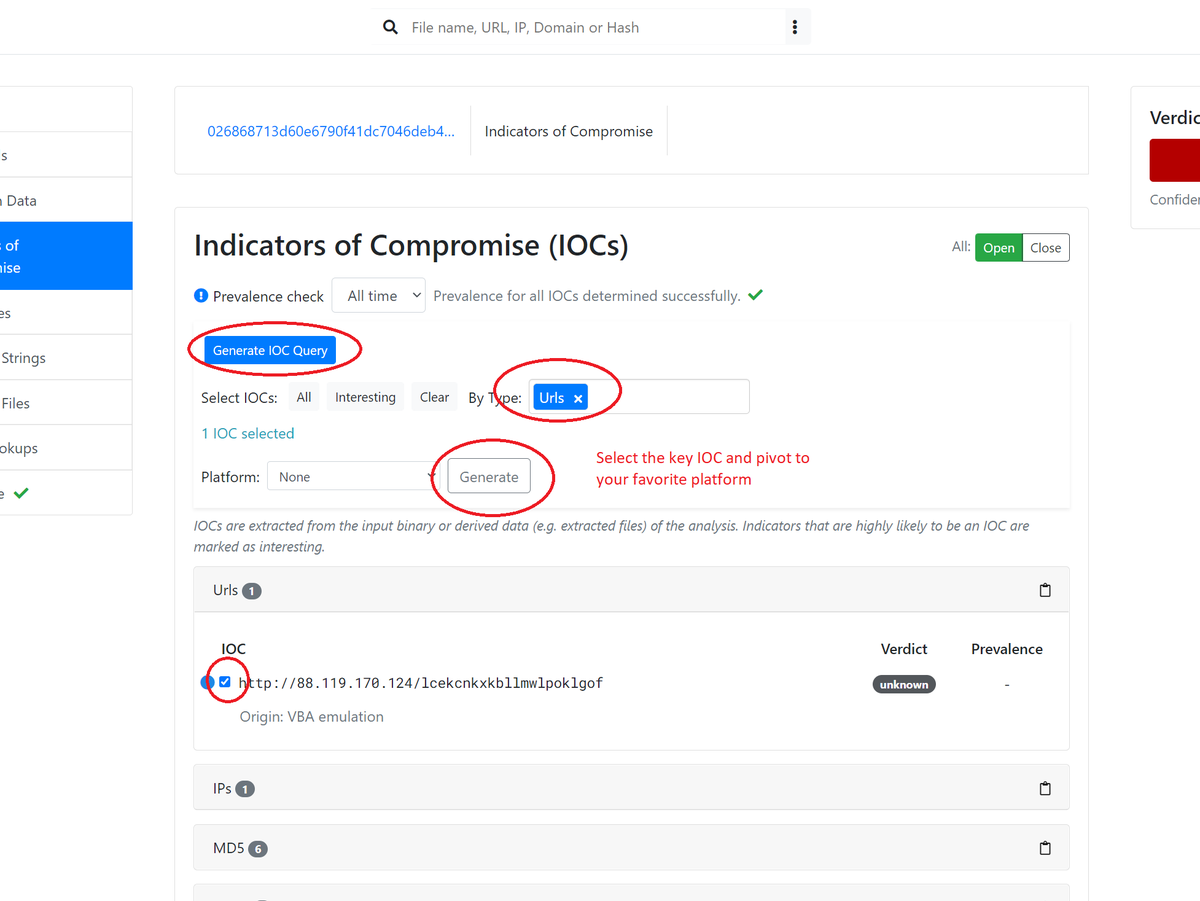This screenshot has height=901, width=1200.
Task: Collapse the Urls section header
Action: coord(631,590)
